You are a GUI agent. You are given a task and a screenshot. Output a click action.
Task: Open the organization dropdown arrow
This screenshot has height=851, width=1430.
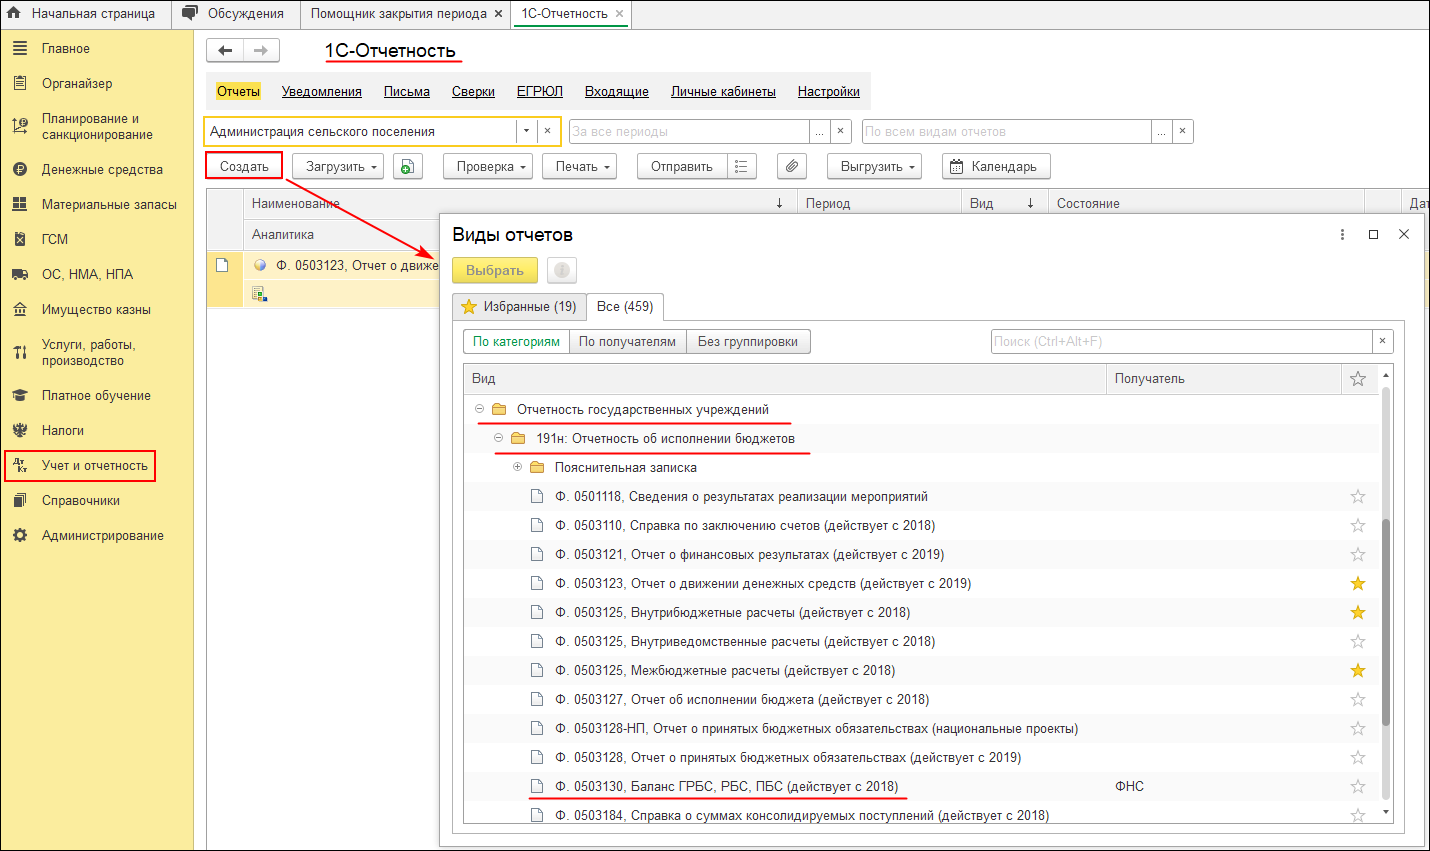[x=526, y=131]
